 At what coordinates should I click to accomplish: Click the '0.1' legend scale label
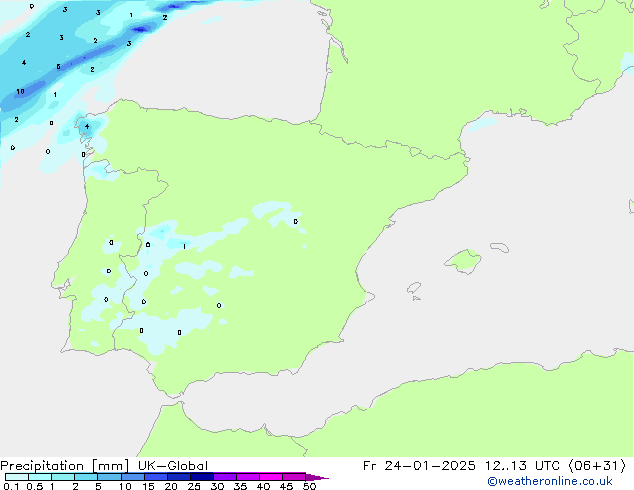point(9,486)
